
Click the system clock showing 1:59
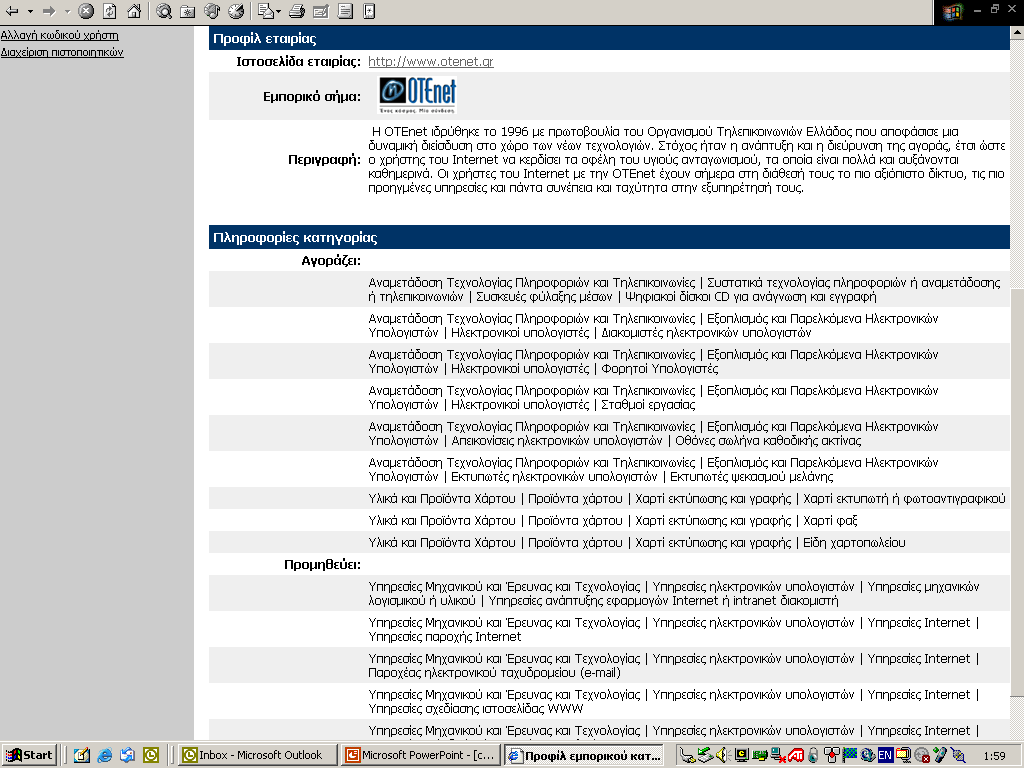(995, 756)
